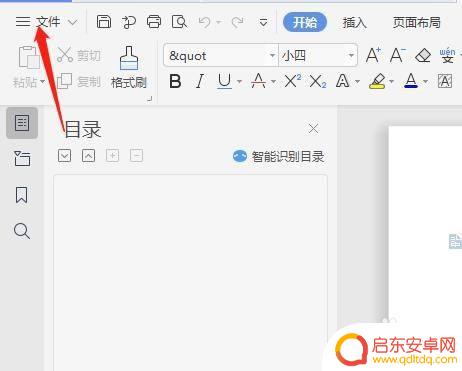Click the Undo icon
Viewport: 462px width, 371px height.
pos(205,23)
